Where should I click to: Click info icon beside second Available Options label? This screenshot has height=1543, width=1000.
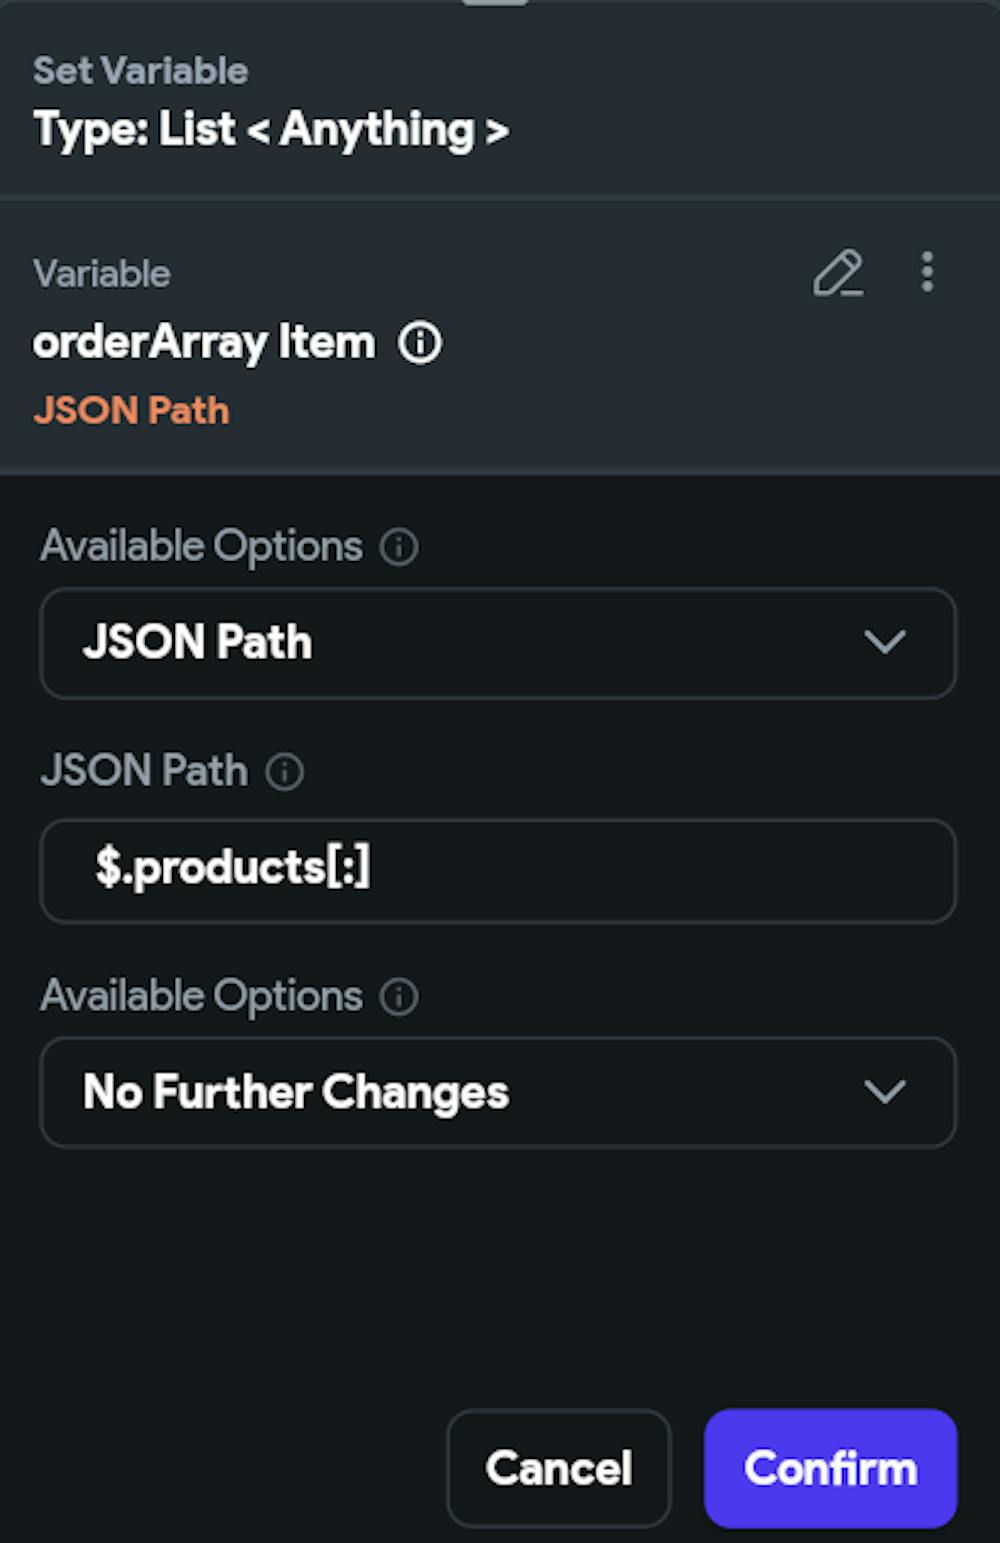pyautogui.click(x=399, y=997)
